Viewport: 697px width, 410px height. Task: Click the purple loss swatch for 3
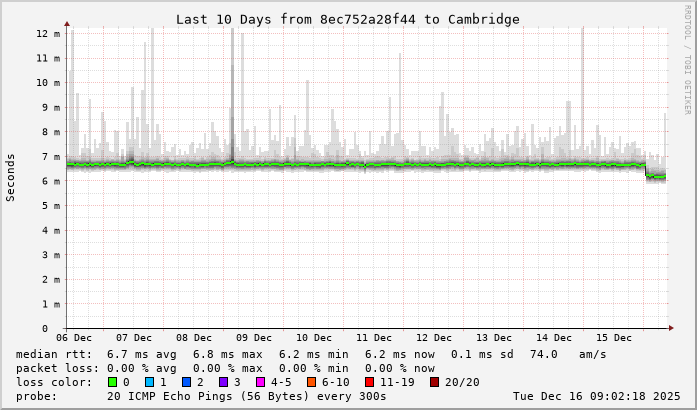[223, 382]
